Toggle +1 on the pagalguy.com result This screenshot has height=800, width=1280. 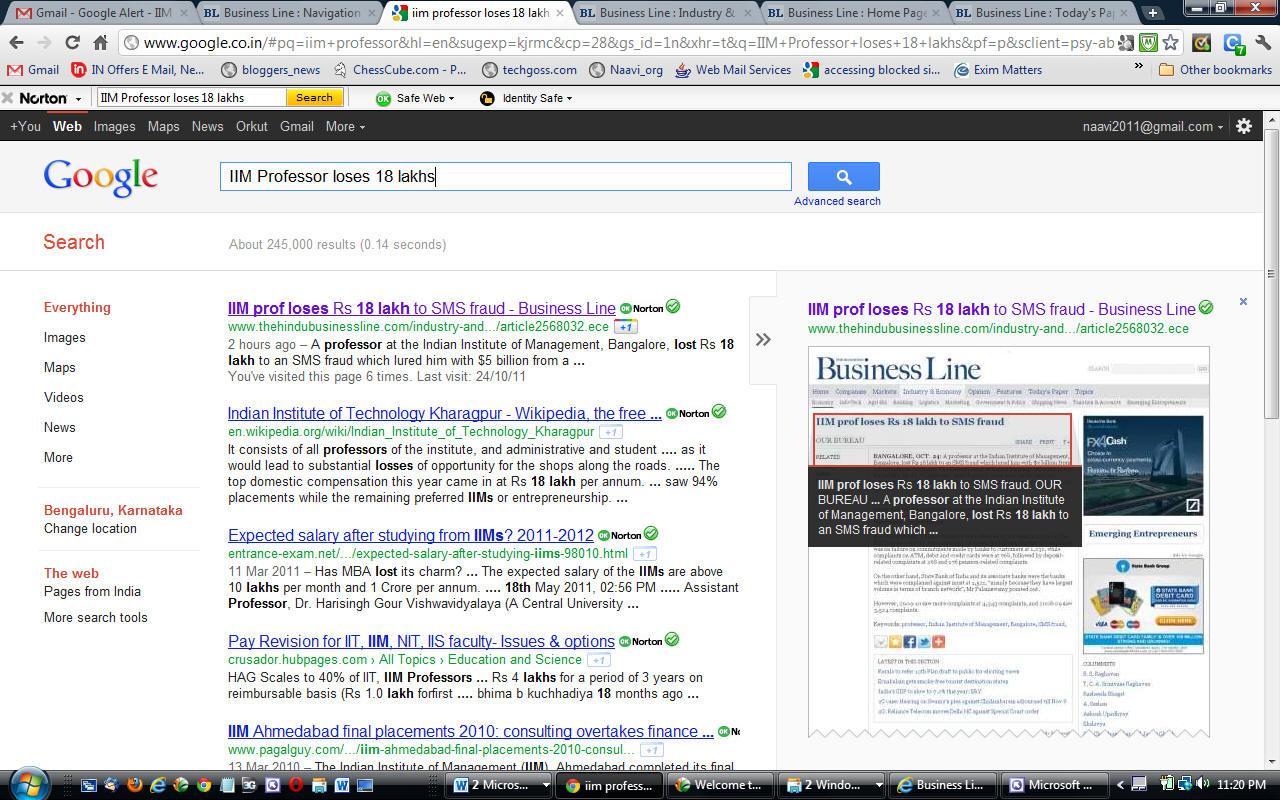[651, 750]
